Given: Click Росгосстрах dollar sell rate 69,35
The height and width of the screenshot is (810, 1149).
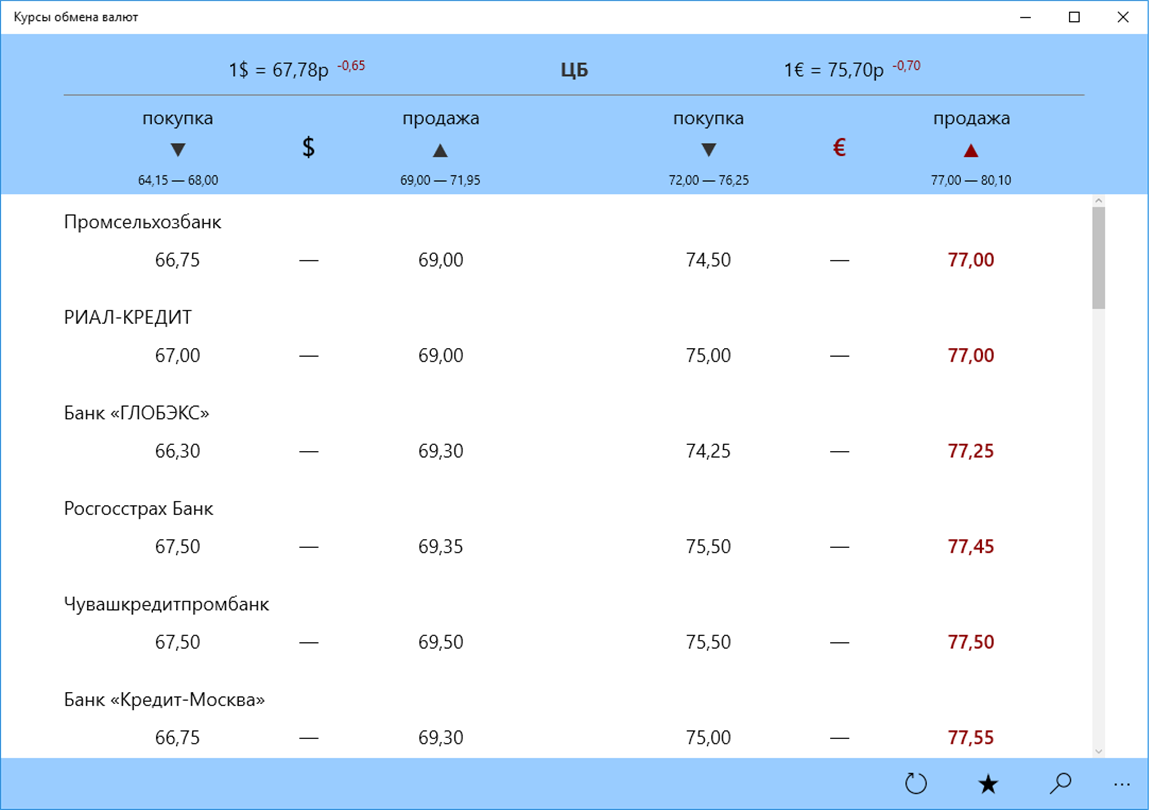Looking at the screenshot, I should point(440,547).
